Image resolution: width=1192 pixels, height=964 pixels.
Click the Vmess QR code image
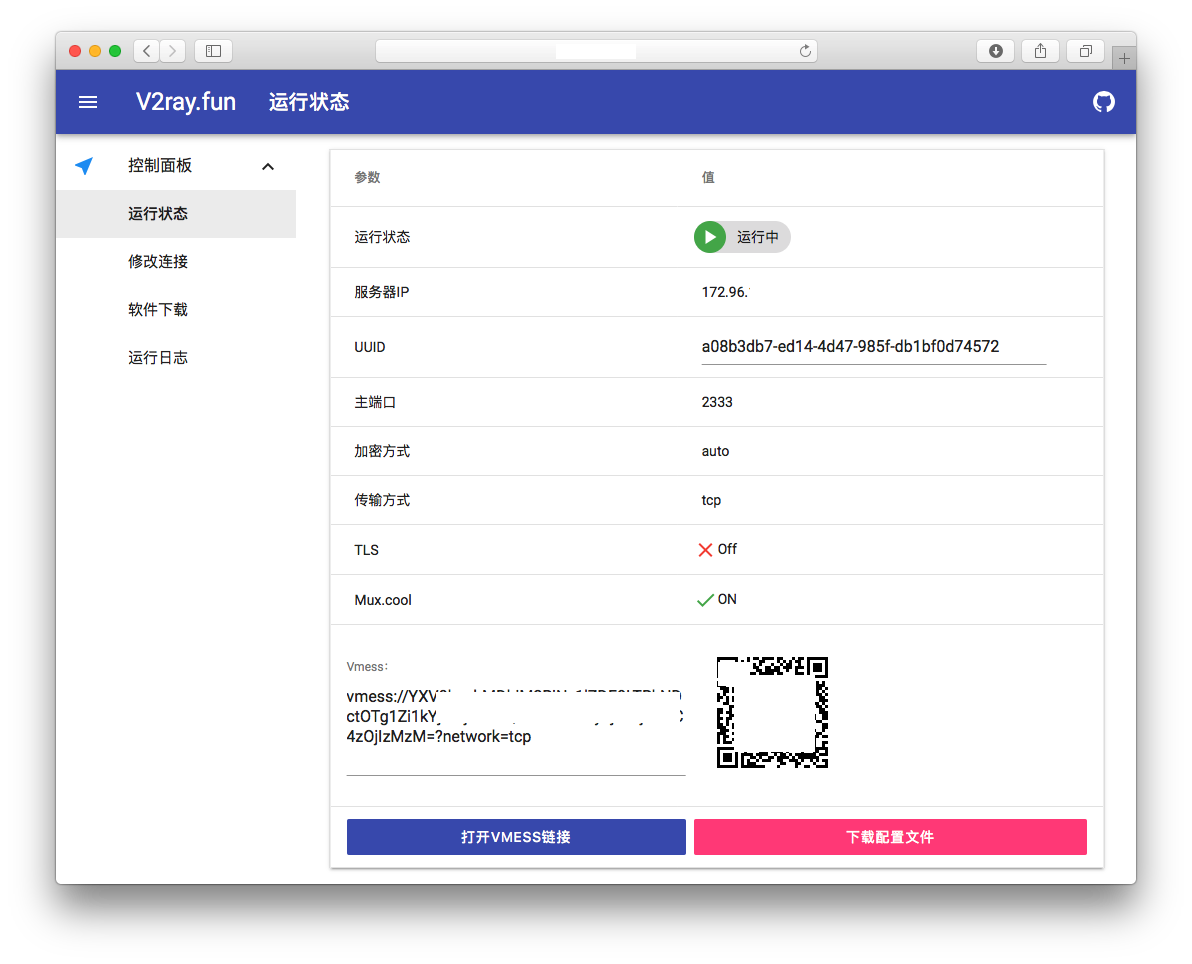tap(772, 712)
